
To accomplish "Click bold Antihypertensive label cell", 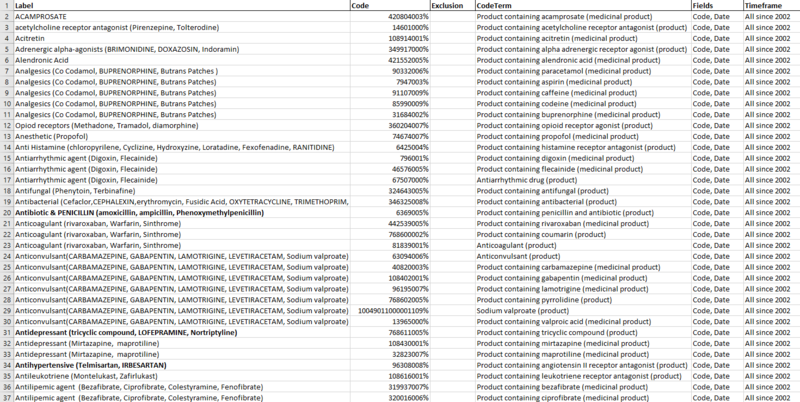I will (x=182, y=365).
